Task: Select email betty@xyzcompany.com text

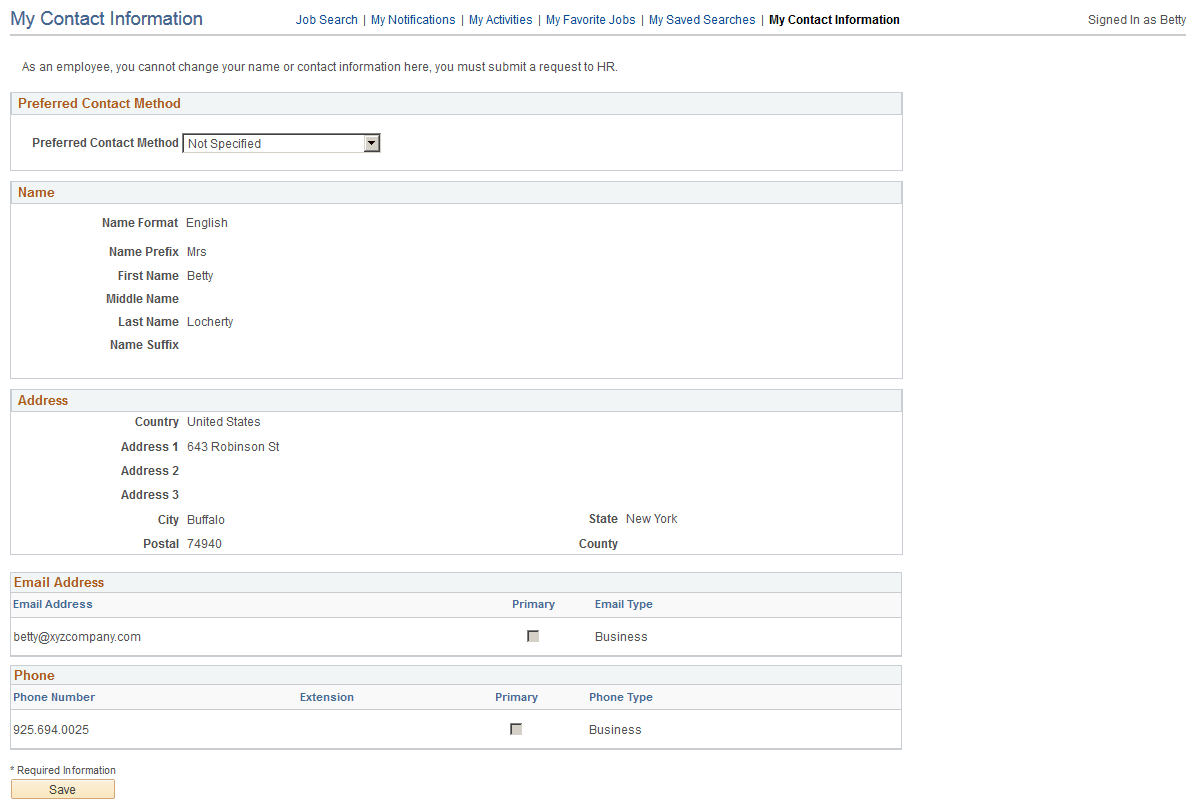Action: (x=77, y=637)
